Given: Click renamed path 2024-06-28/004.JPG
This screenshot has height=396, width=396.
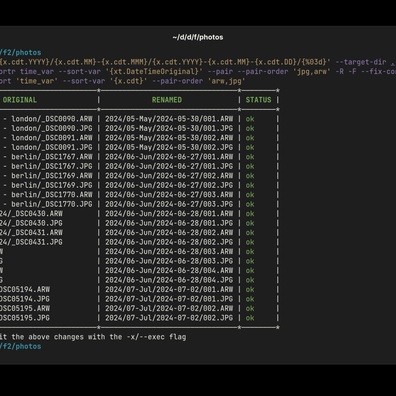Looking at the screenshot, I should point(169,280).
